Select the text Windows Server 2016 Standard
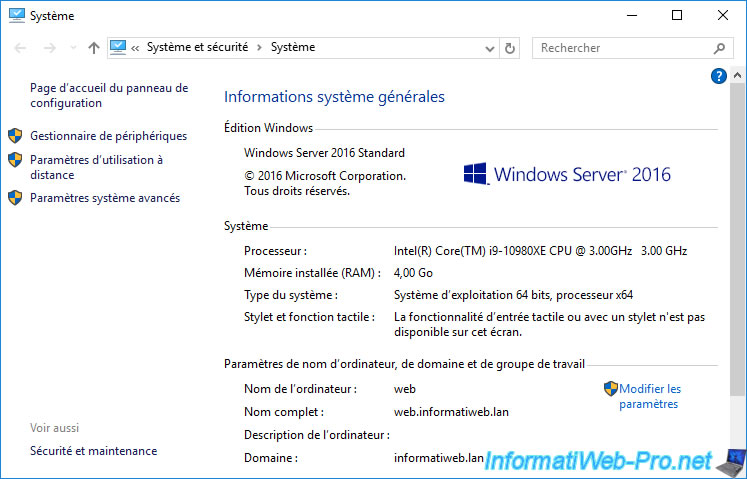The image size is (747, 479). [324, 153]
